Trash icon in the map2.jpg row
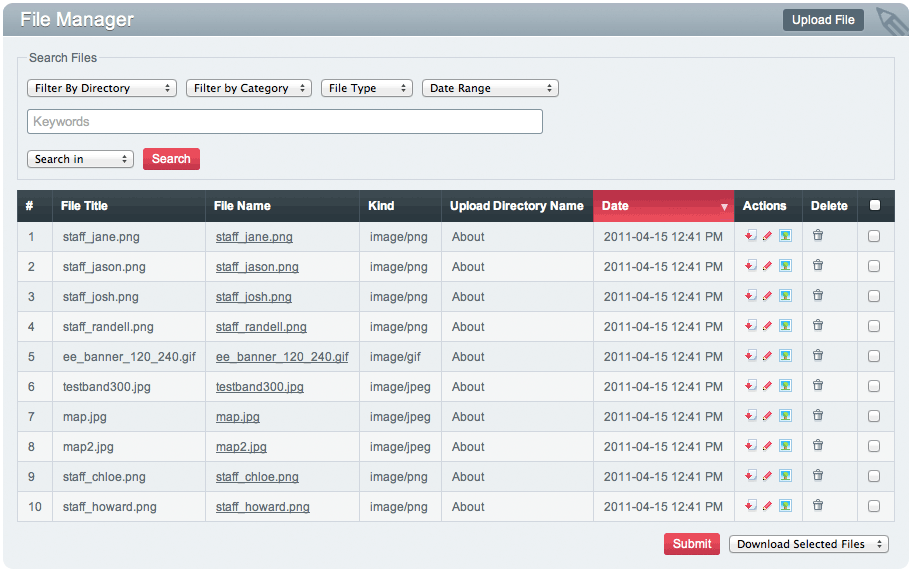The image size is (912, 571). pos(818,445)
